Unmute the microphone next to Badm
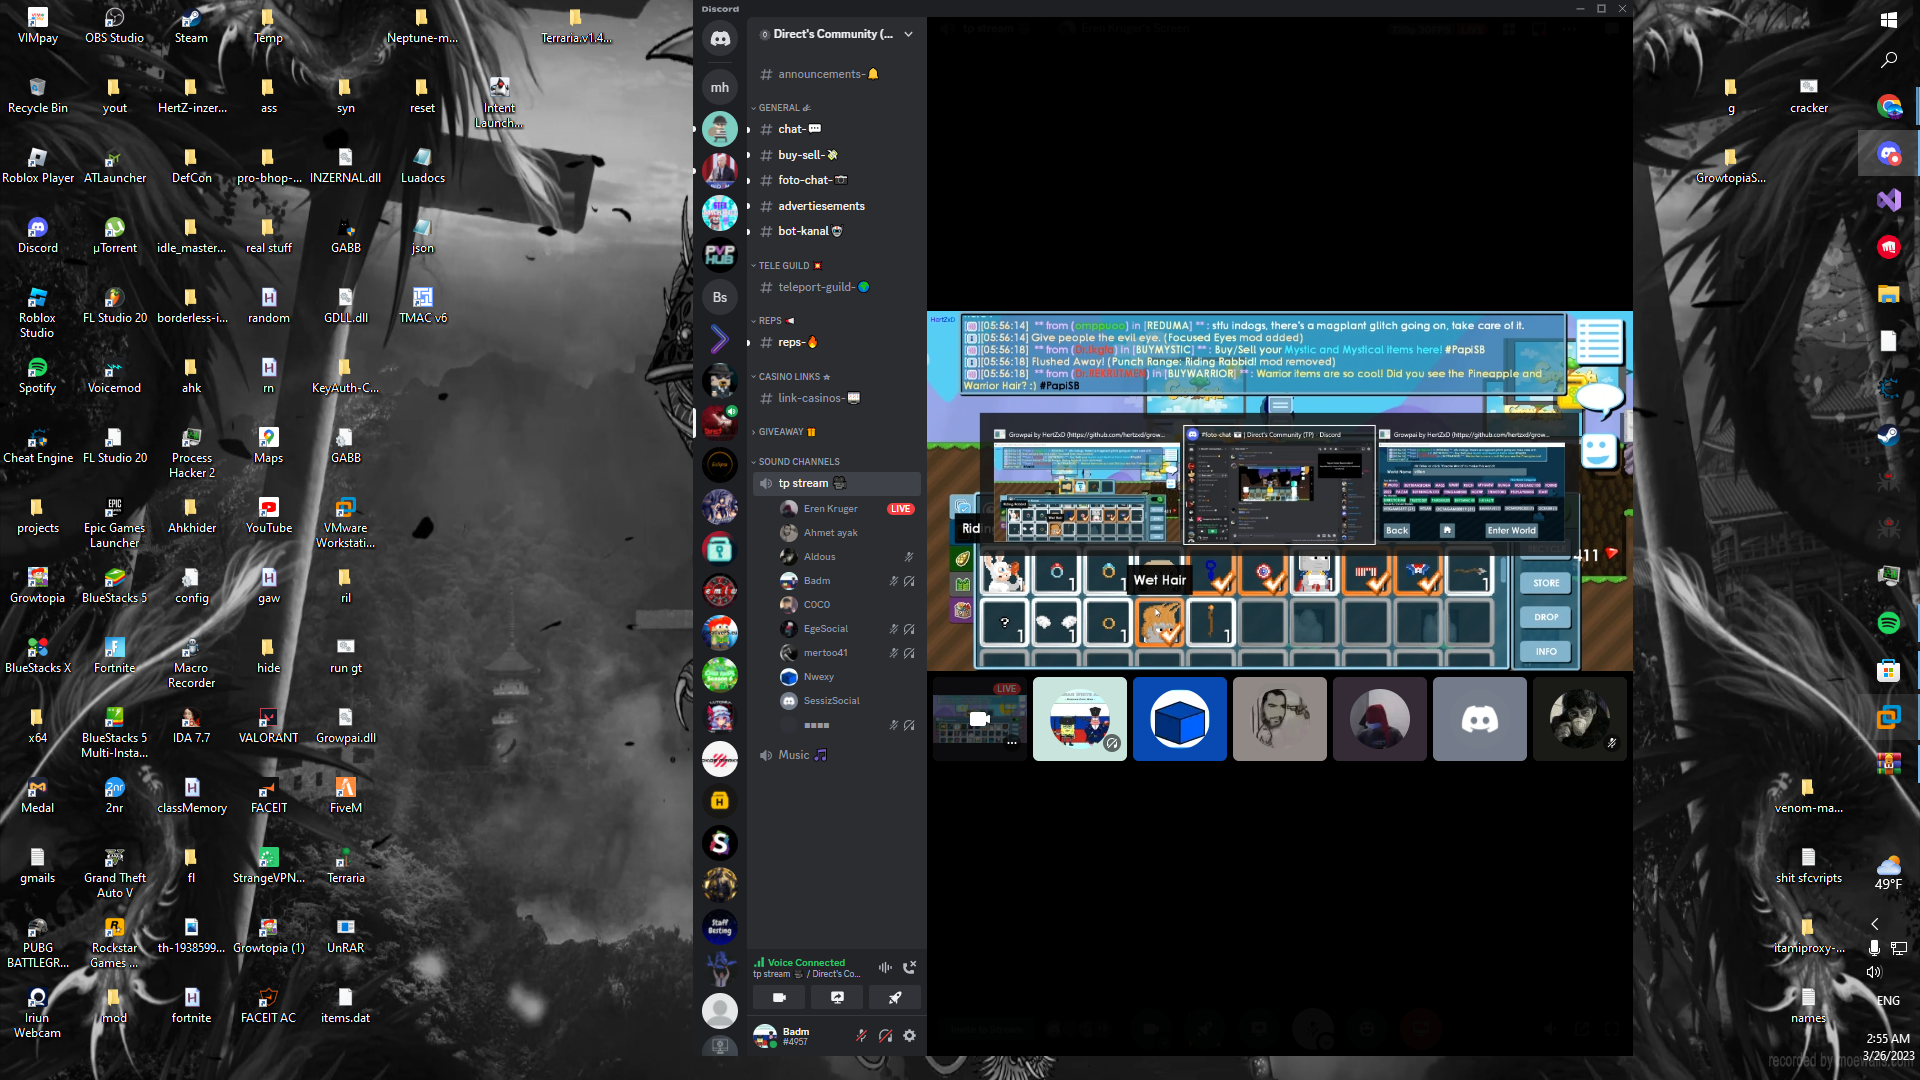1920x1080 pixels. (x=861, y=1036)
